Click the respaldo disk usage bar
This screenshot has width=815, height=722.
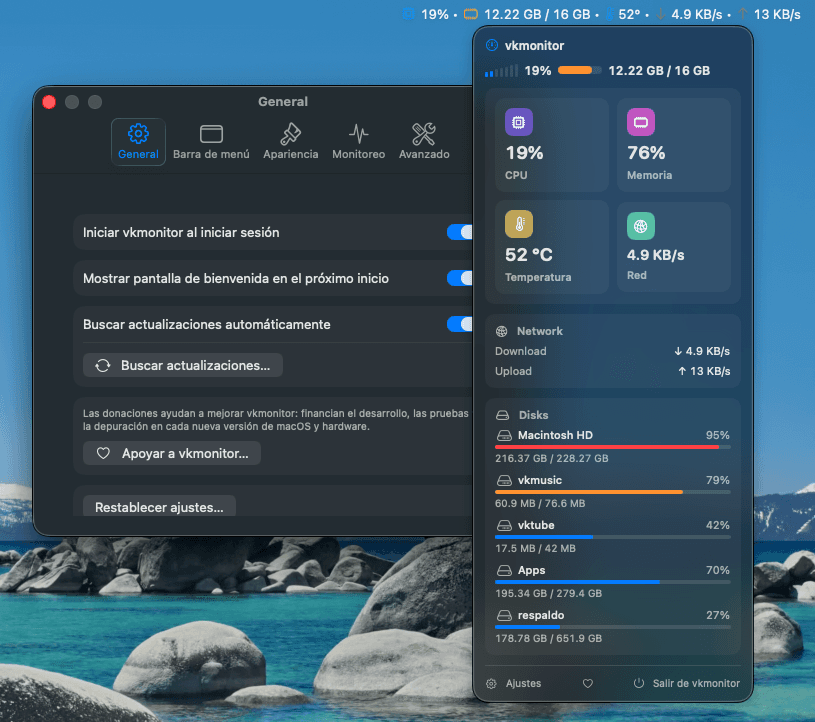coord(613,627)
